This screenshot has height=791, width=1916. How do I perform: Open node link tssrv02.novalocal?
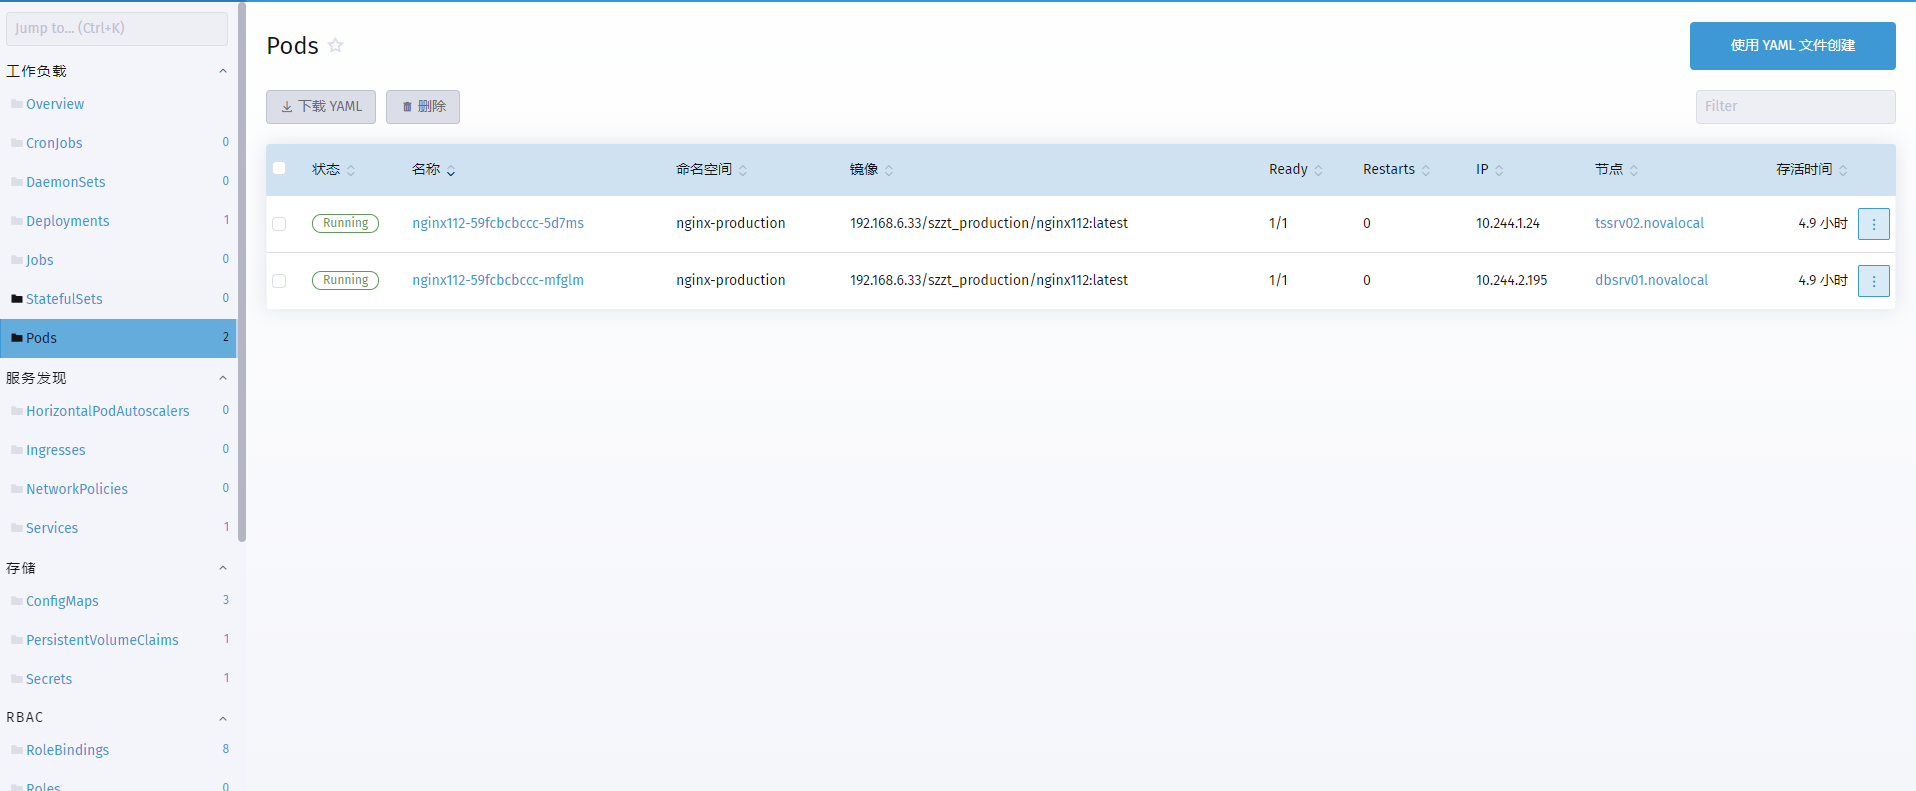click(x=1649, y=223)
